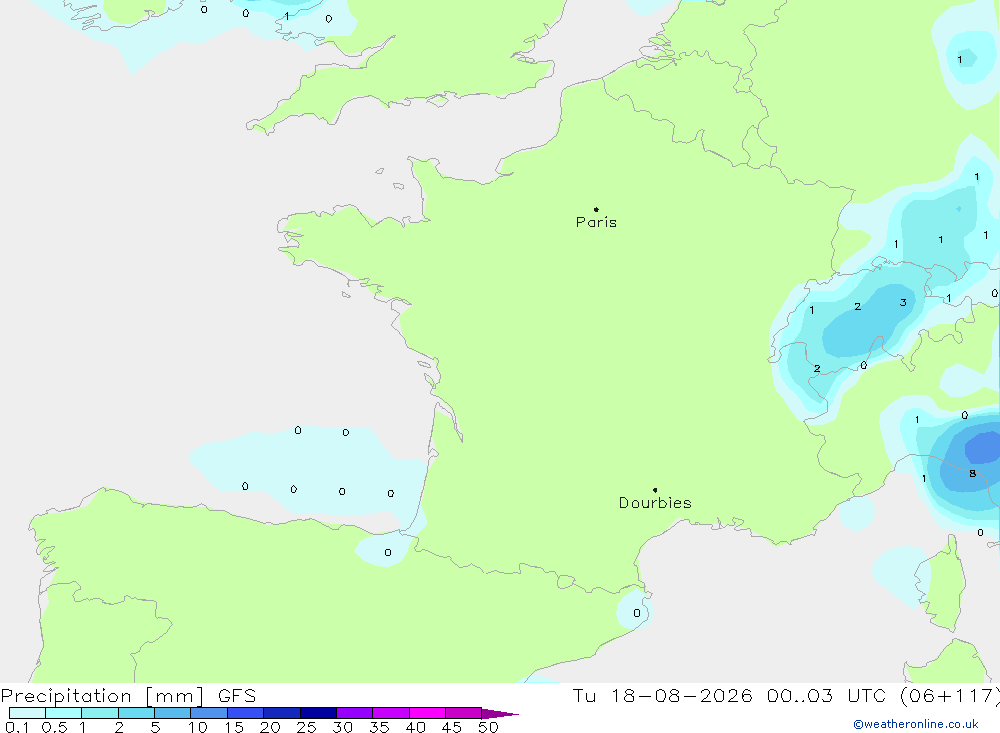Pick the 5–10 mm legend color swatch
This screenshot has height=733, width=1000.
point(172,713)
